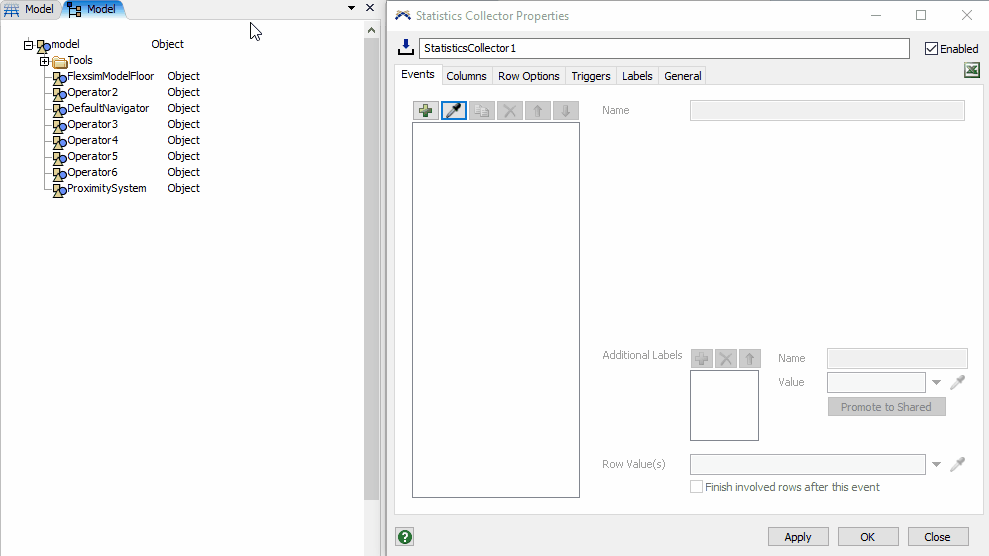Click the eyedropper next to Row Value(s)
Screen dimensions: 989x556
957,464
